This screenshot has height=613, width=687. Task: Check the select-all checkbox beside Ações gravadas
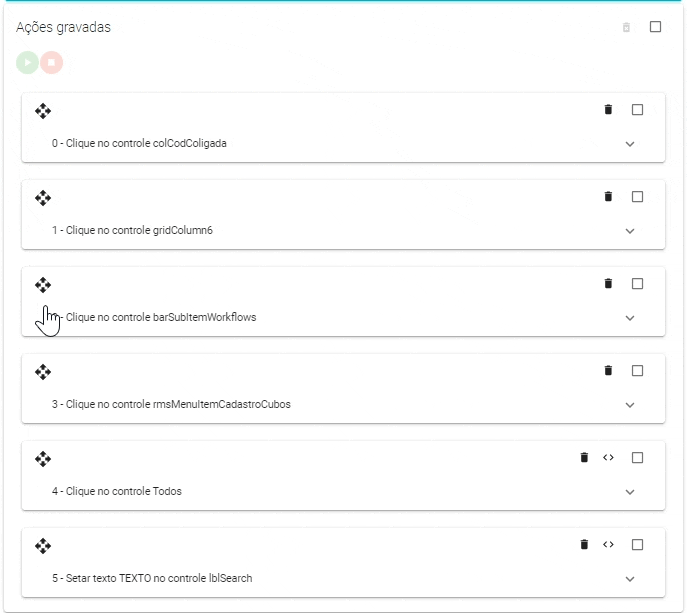[x=656, y=27]
